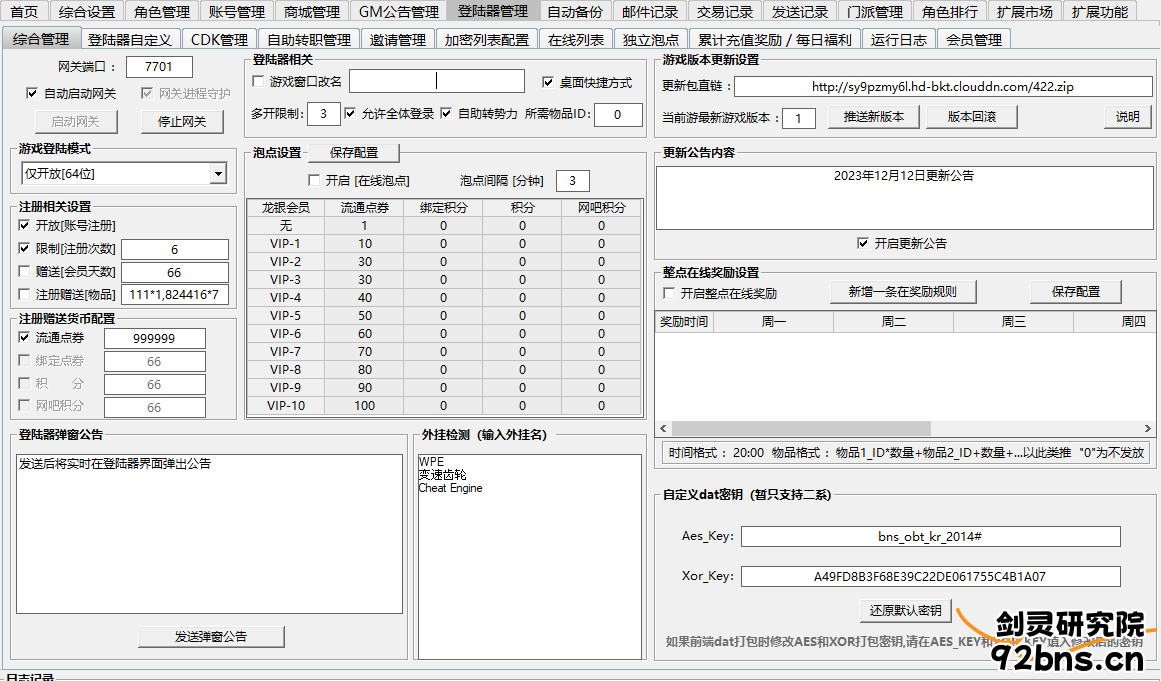Viewport: 1161px width, 681px height.
Task: Toggle 限制[注册次数] checkbox
Action: tap(24, 248)
